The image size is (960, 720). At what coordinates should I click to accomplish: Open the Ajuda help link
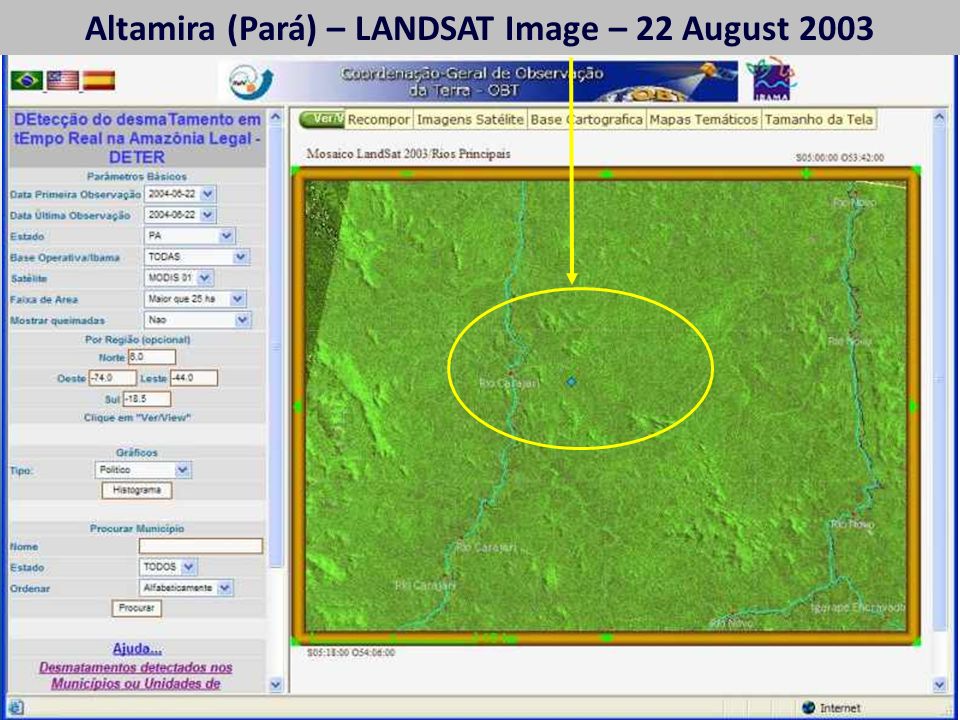[x=137, y=648]
